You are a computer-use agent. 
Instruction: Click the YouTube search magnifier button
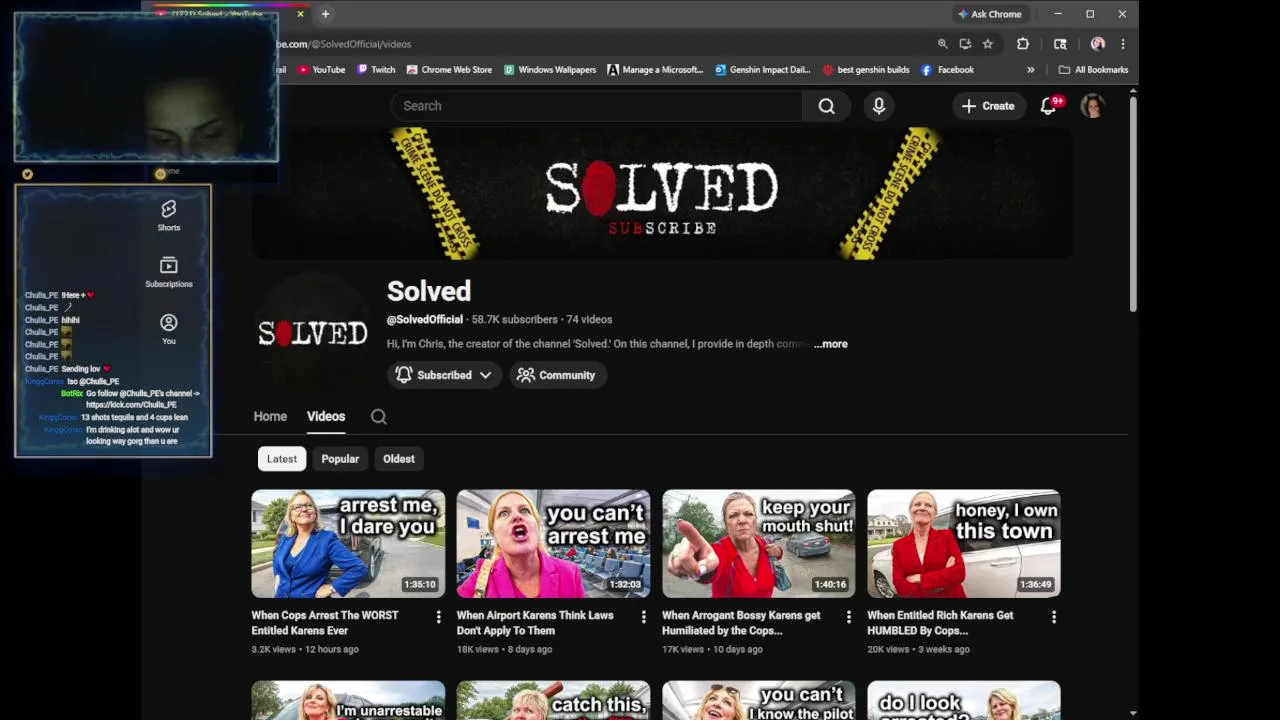click(x=826, y=106)
